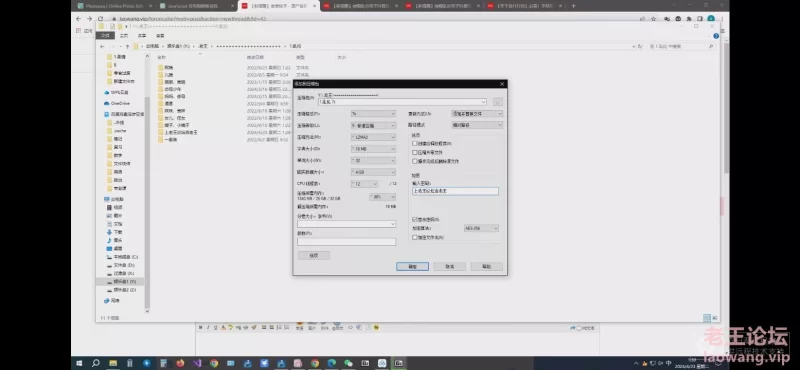Go up one folder level in Explorer
Screen dimensions: 800x370
[127, 46]
